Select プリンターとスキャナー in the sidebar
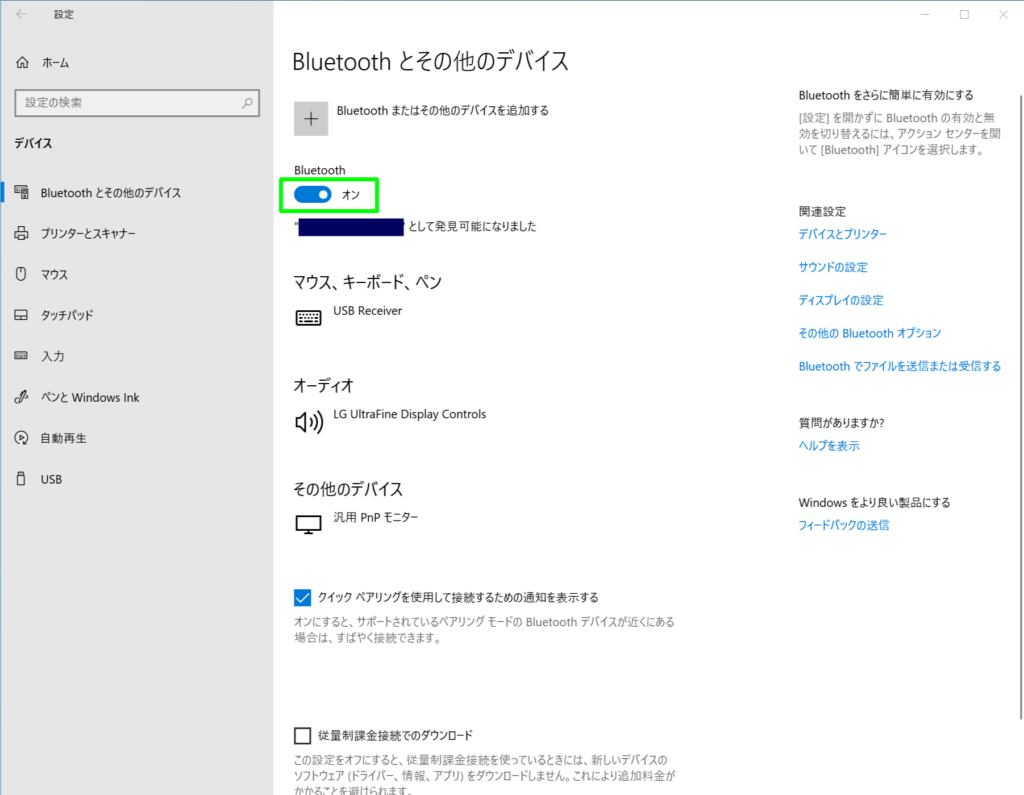 (x=21, y=233)
